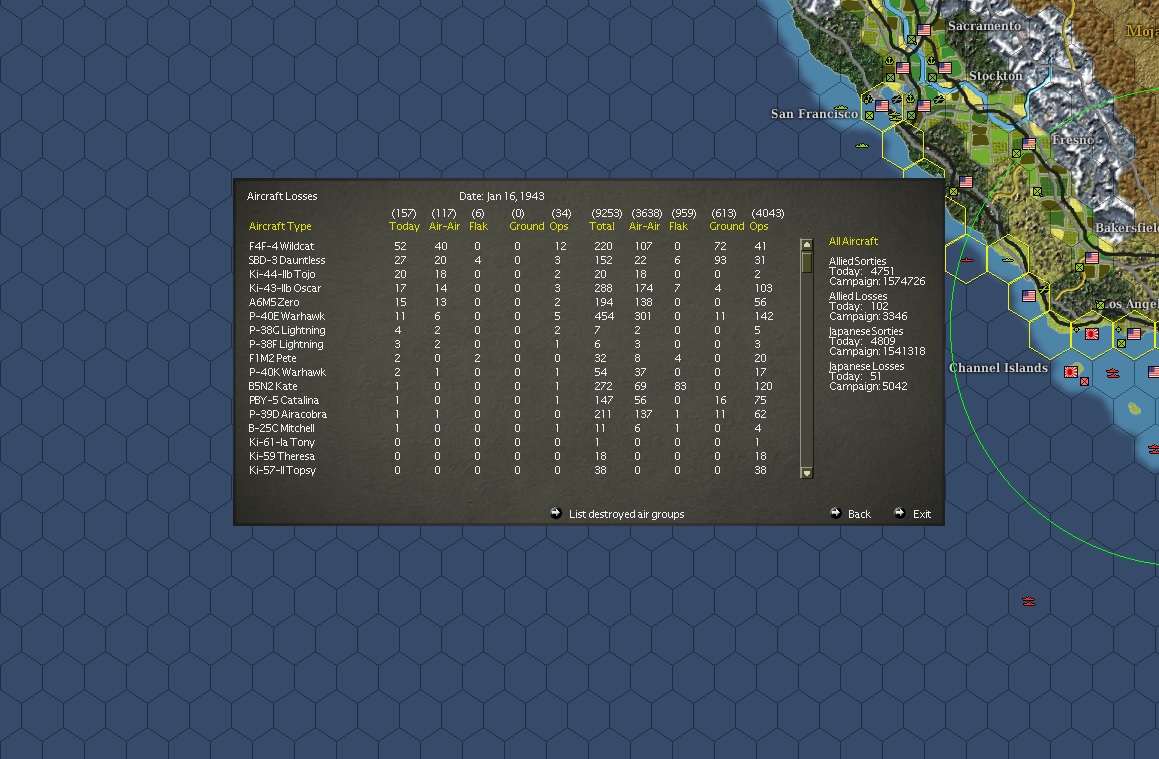
Task: Select the Ki-61-Ia Tony row
Action: click(x=510, y=443)
